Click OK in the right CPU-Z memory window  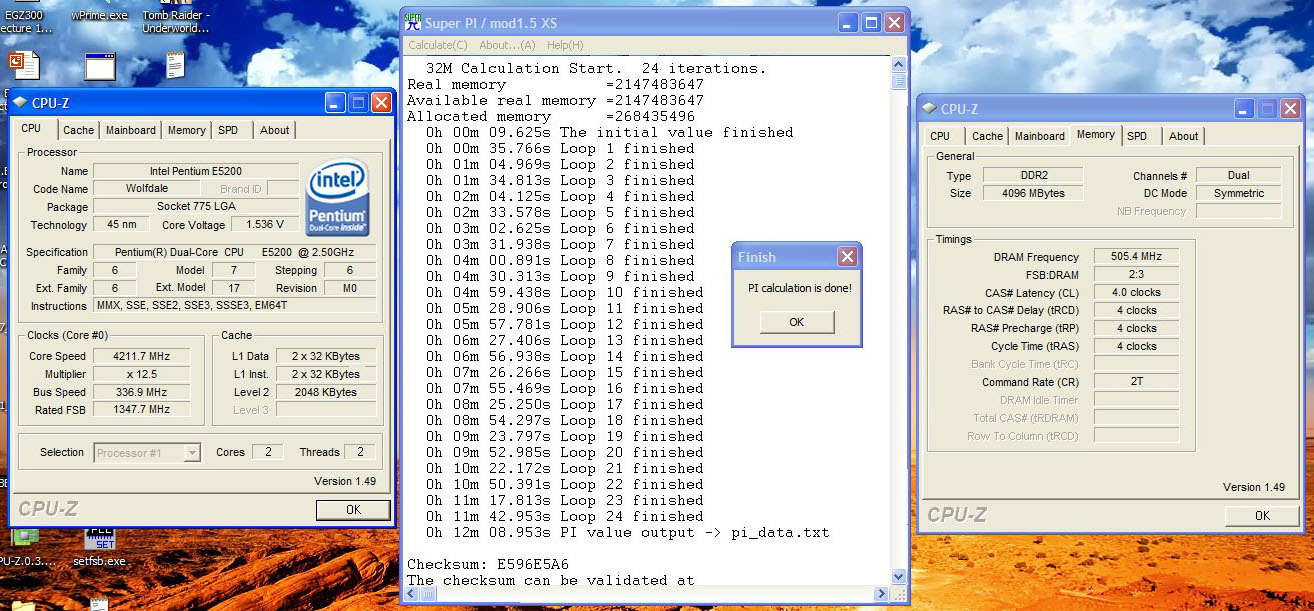pos(1262,515)
